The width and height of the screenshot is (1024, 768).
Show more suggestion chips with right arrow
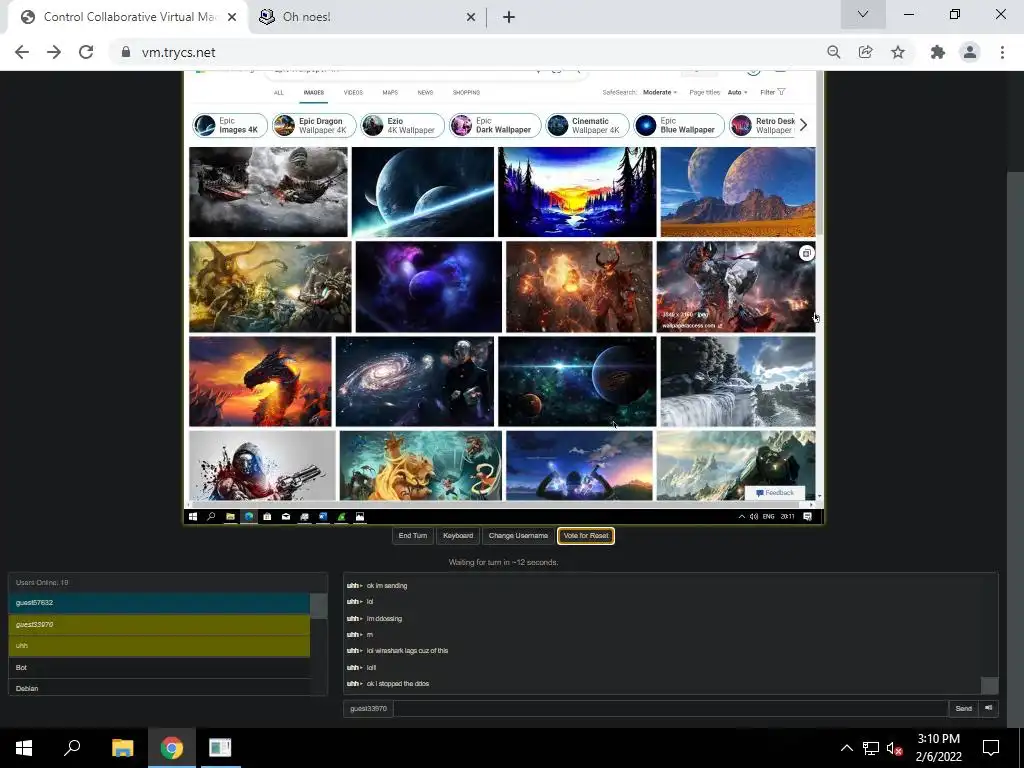point(803,125)
